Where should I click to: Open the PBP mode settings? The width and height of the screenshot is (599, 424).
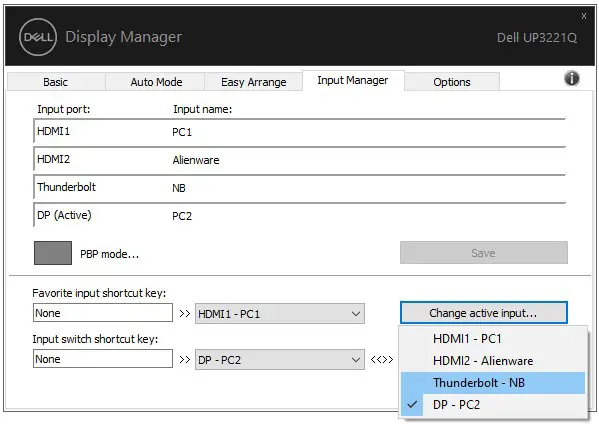(109, 254)
